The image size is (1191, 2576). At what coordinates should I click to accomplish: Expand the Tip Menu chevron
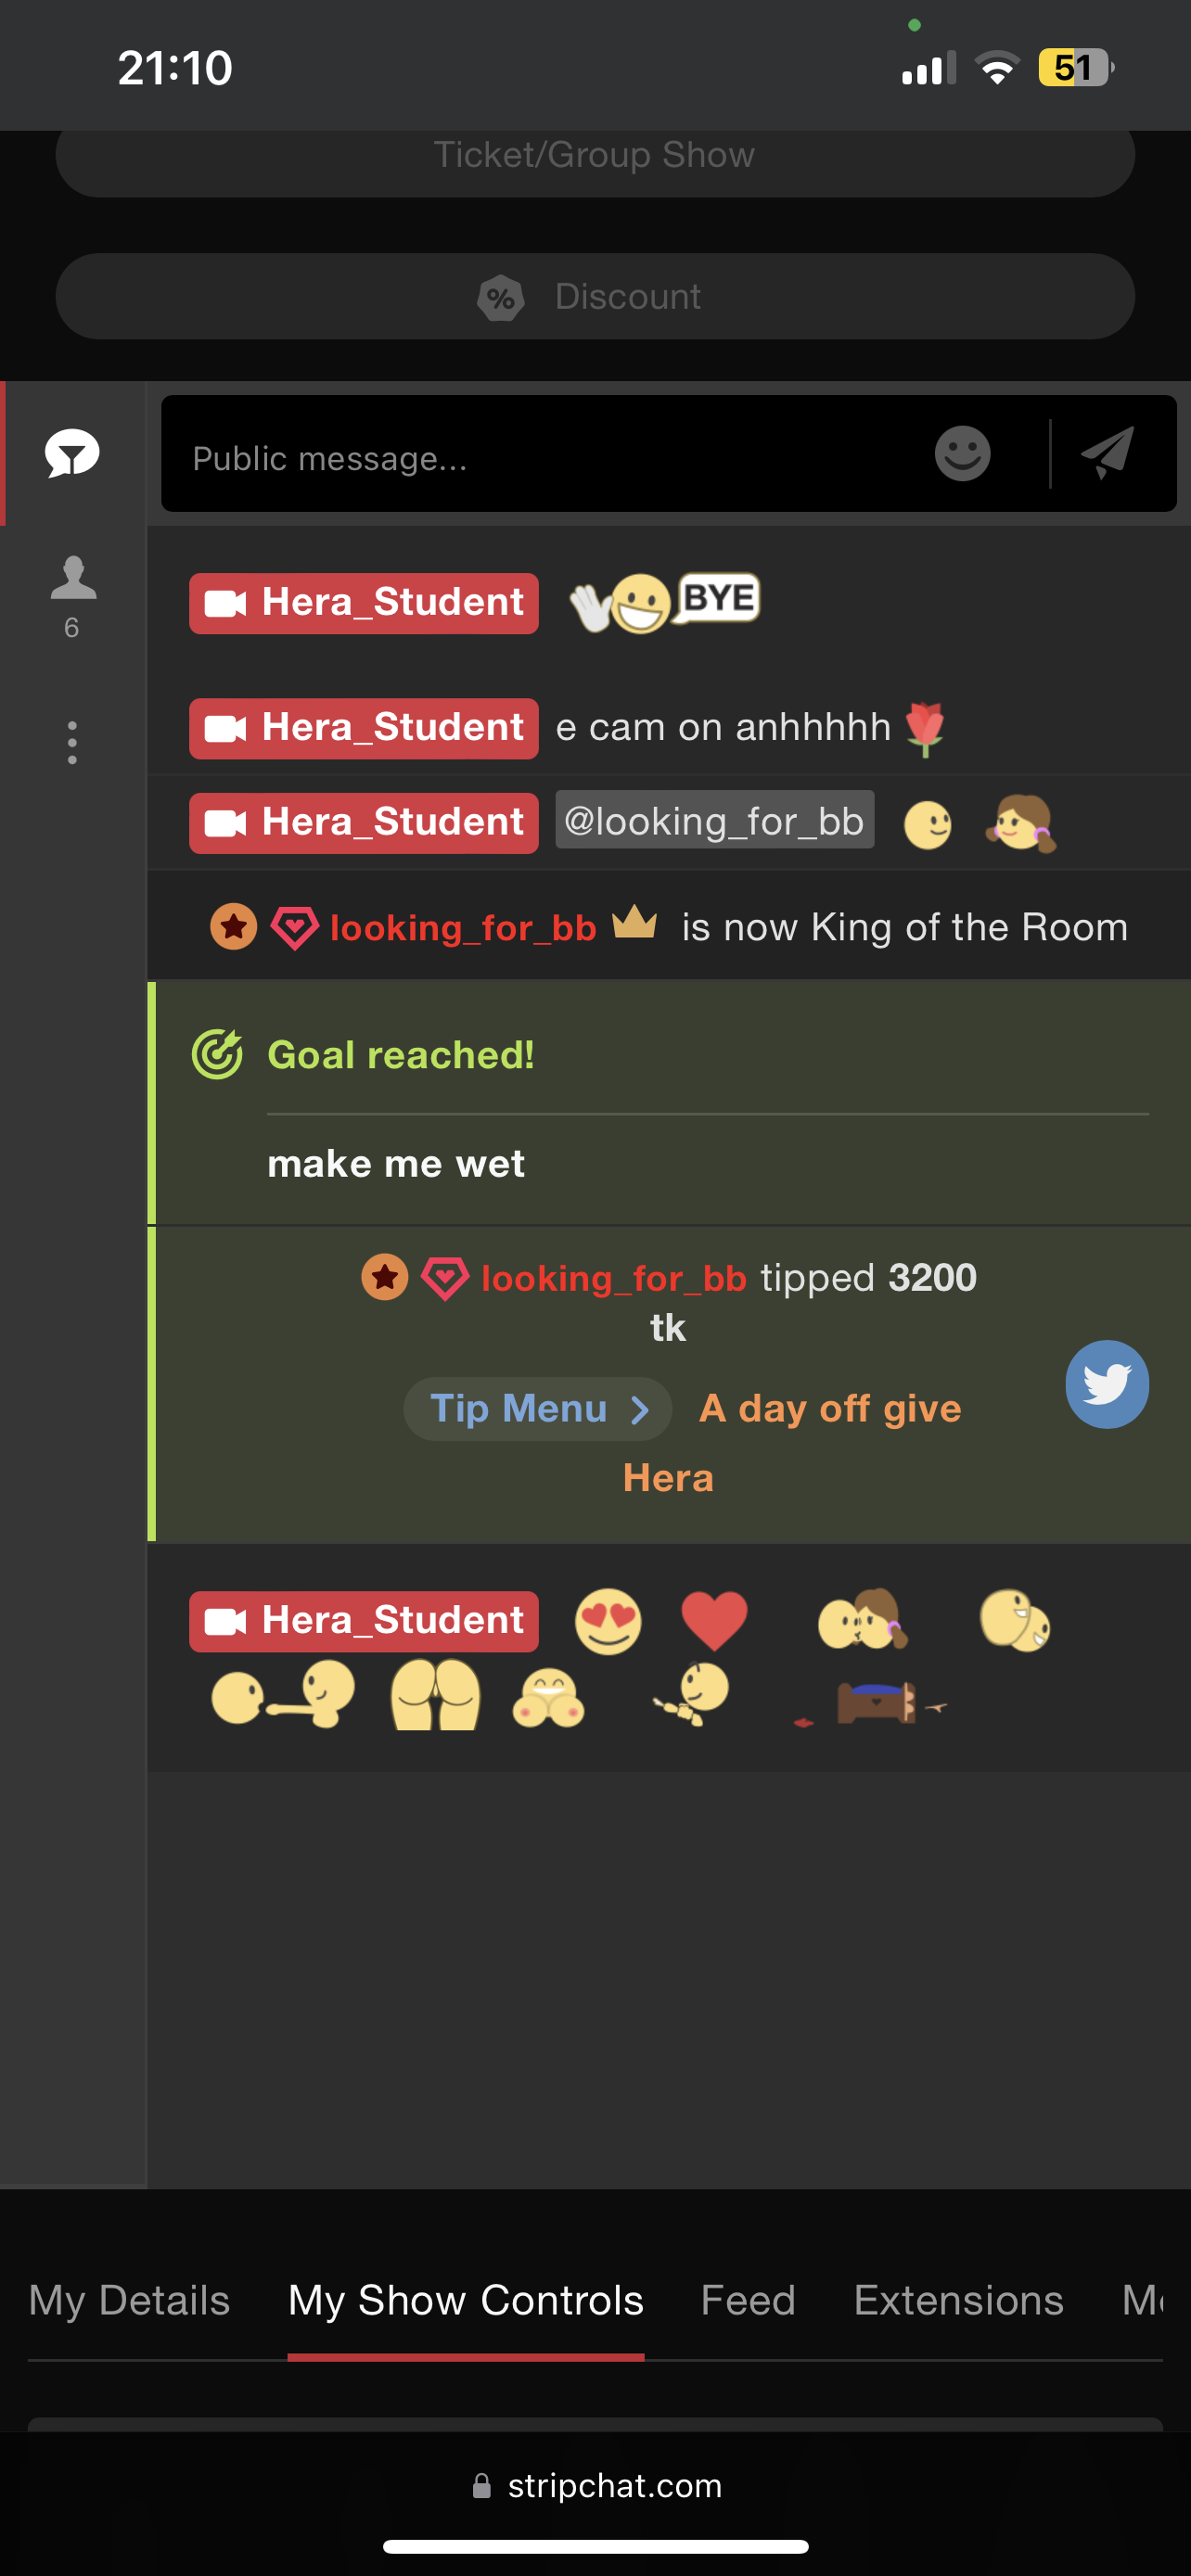tap(640, 1409)
